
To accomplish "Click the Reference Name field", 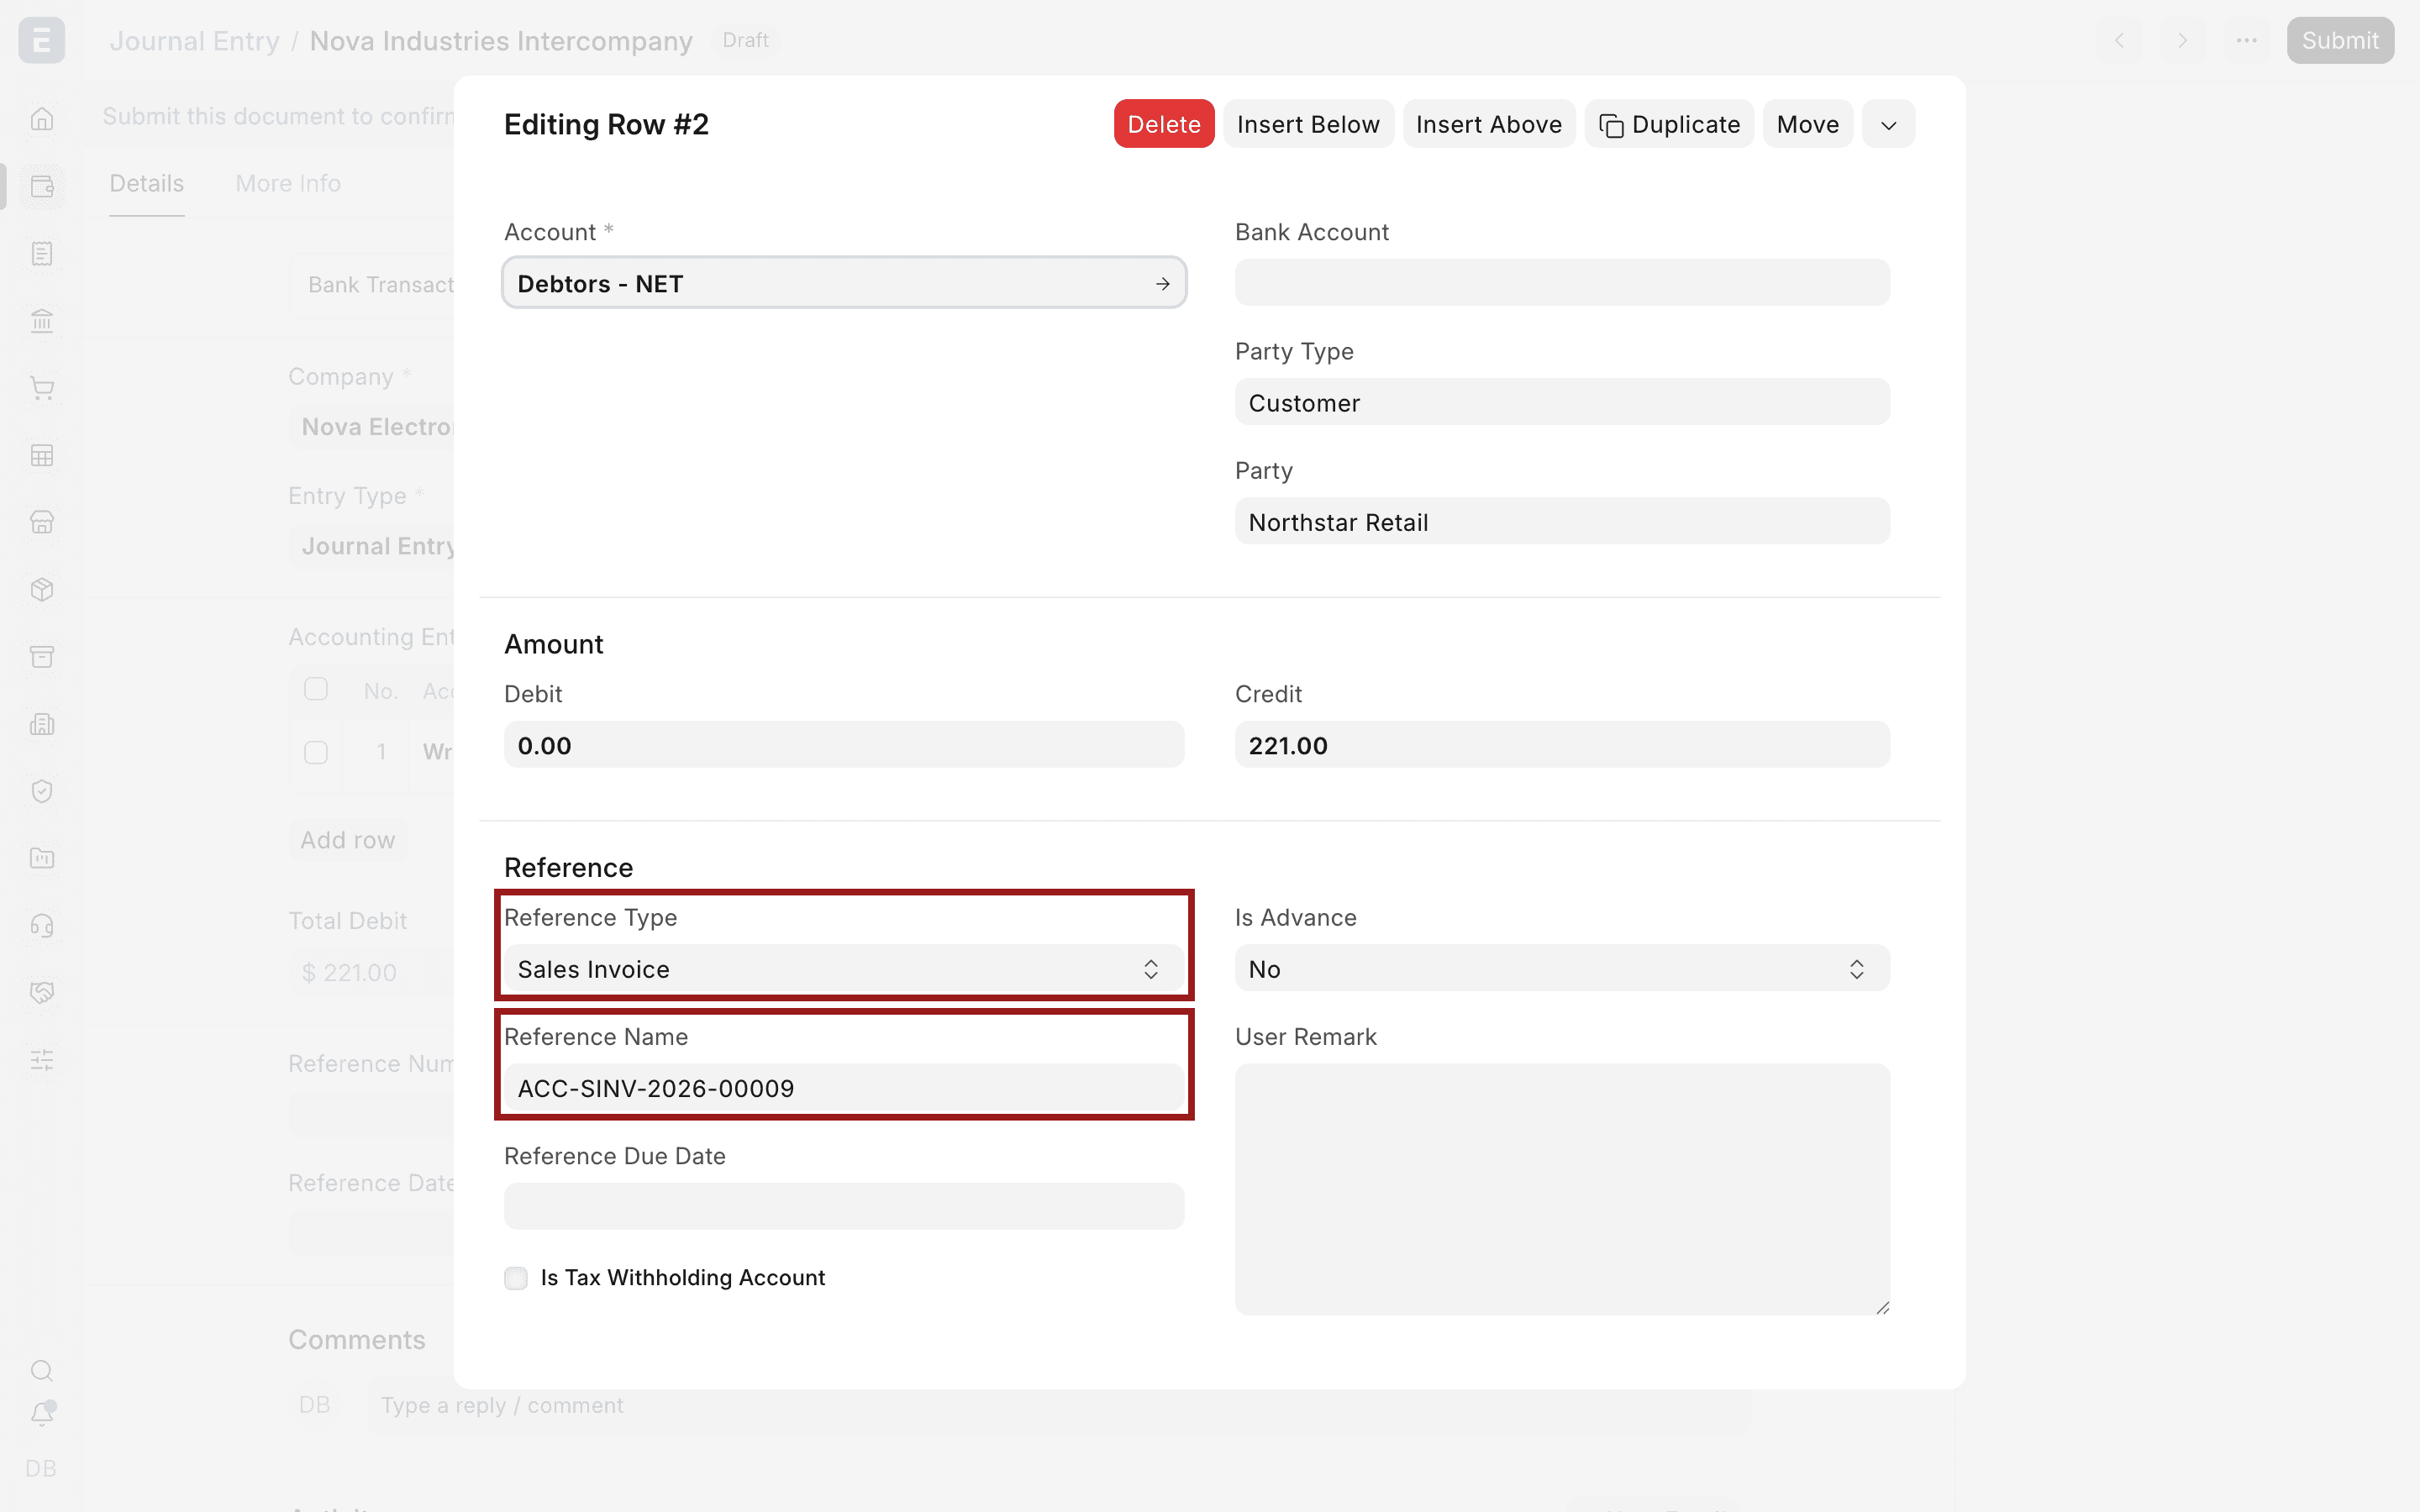I will (x=844, y=1088).
